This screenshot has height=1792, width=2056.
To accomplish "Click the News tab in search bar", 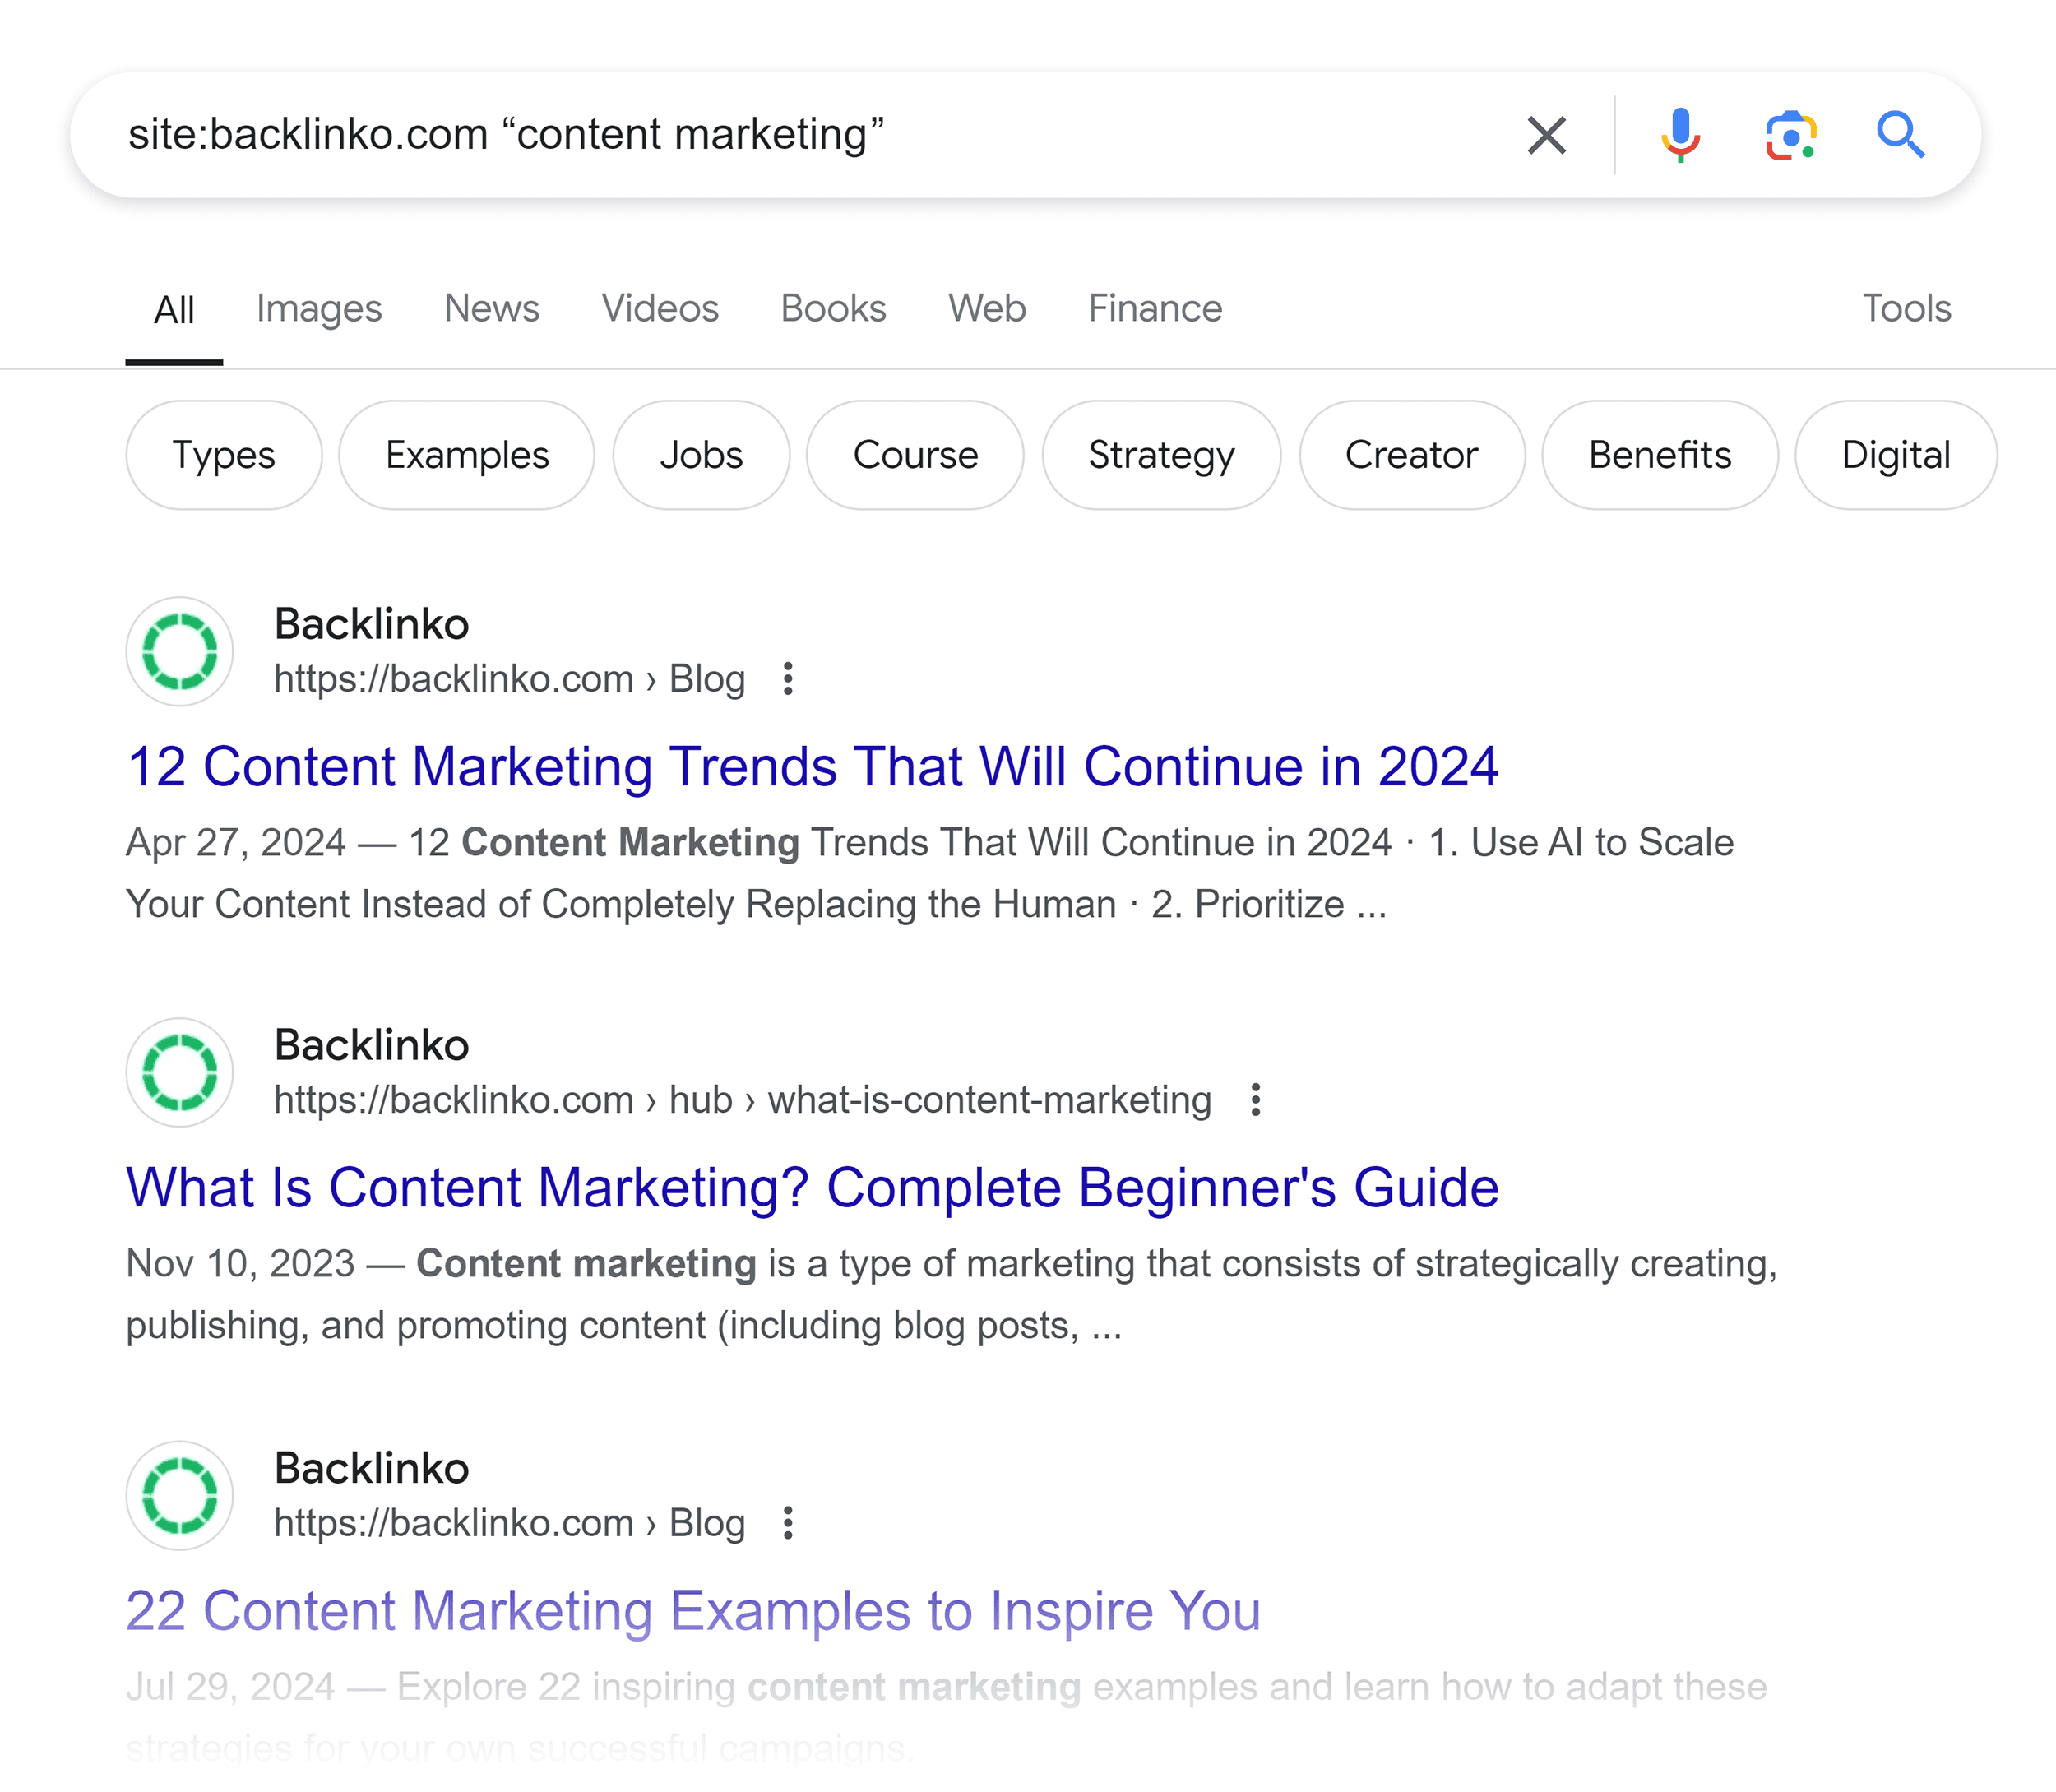I will [x=491, y=309].
